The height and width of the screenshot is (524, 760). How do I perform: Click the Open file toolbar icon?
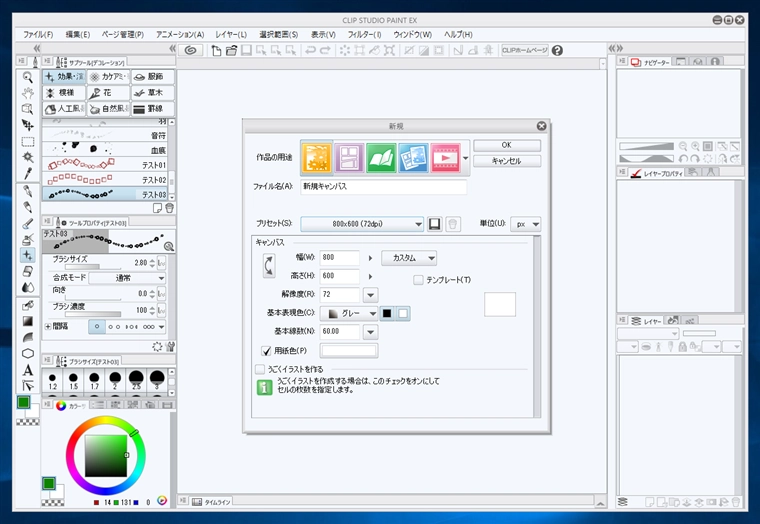231,50
